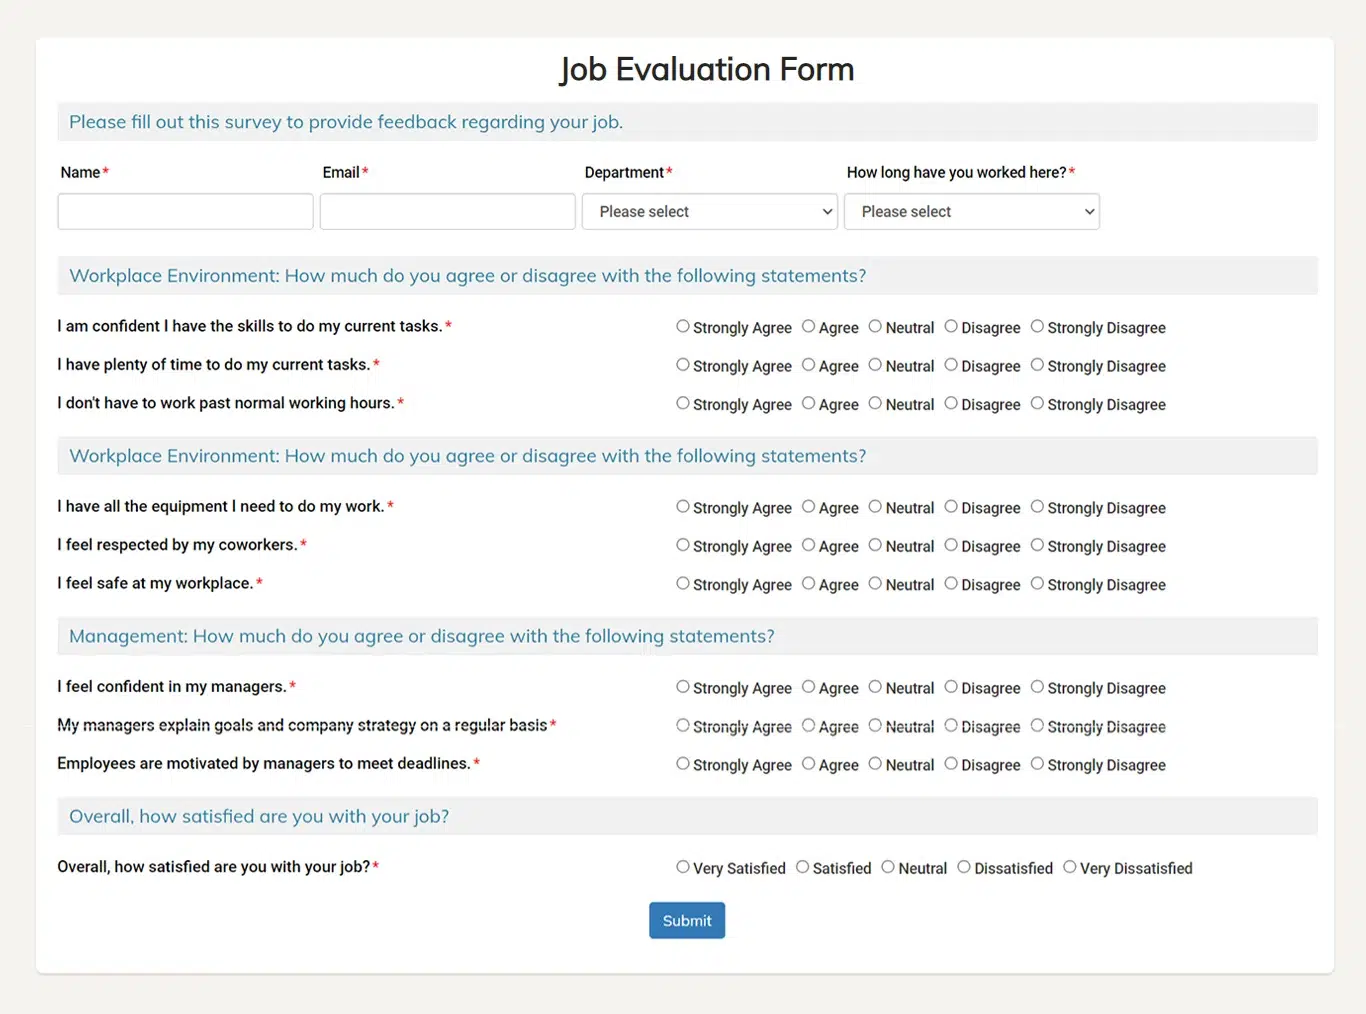The height and width of the screenshot is (1014, 1366).
Task: Select Dissatisfied for overall job satisfaction
Action: pos(964,867)
